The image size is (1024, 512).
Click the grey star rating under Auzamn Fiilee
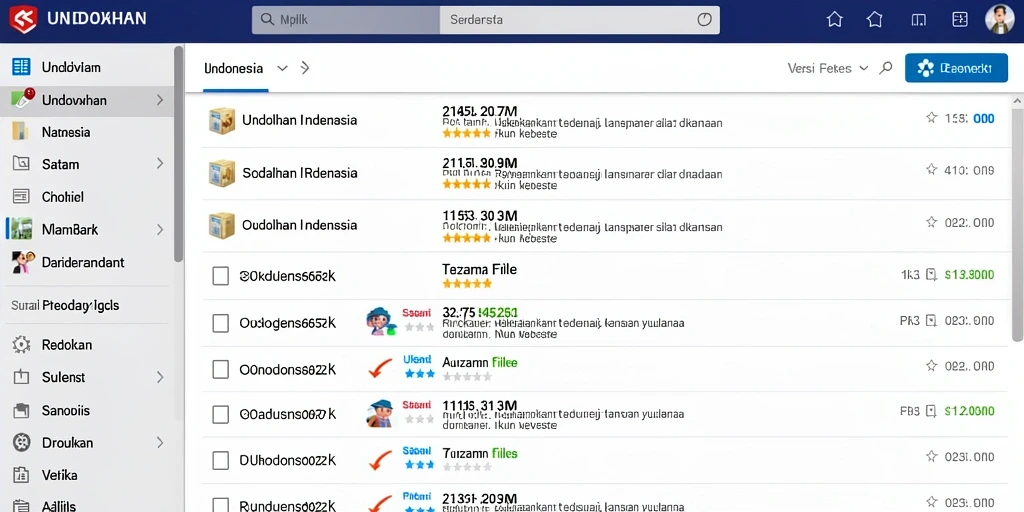[x=466, y=377]
